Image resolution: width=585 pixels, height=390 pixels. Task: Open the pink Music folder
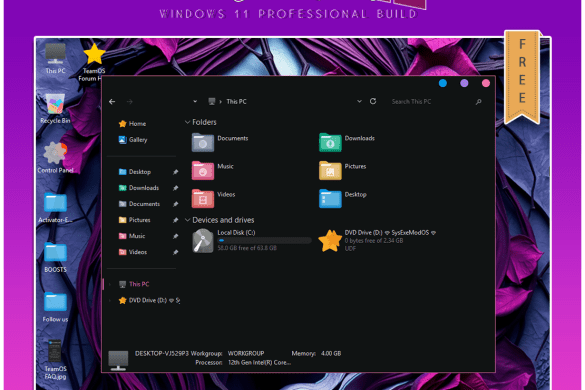[x=203, y=170]
